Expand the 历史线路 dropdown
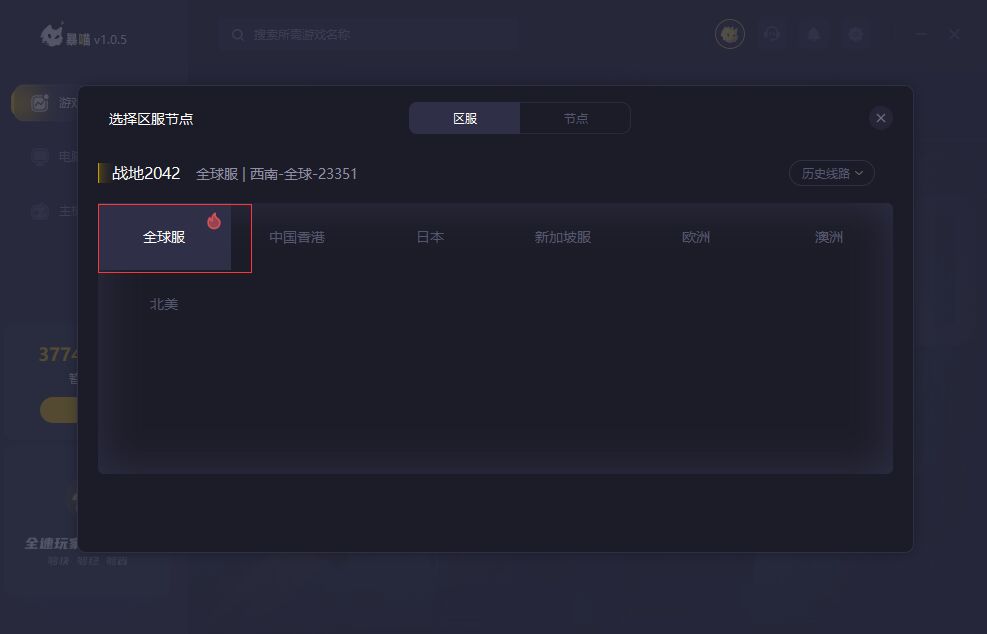 (832, 173)
